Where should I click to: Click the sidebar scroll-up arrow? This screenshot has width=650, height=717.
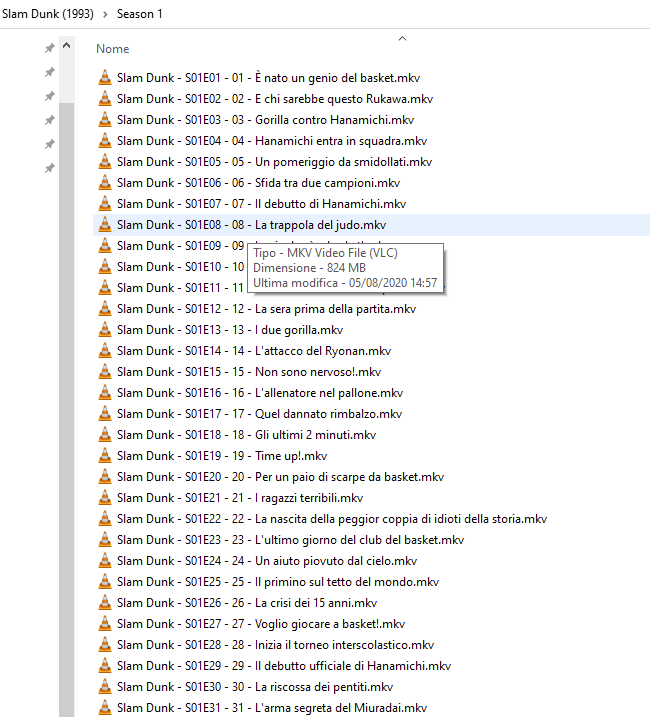tap(66, 45)
